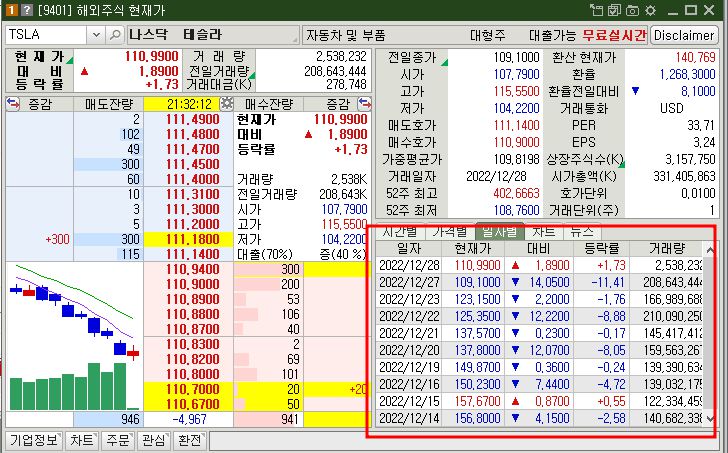Click the pop-out window icon in title bar

point(596,10)
